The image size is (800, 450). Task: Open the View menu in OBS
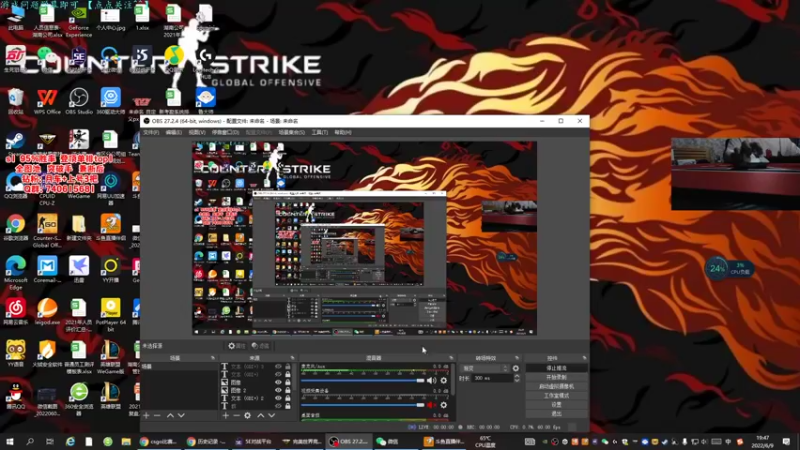pos(197,132)
